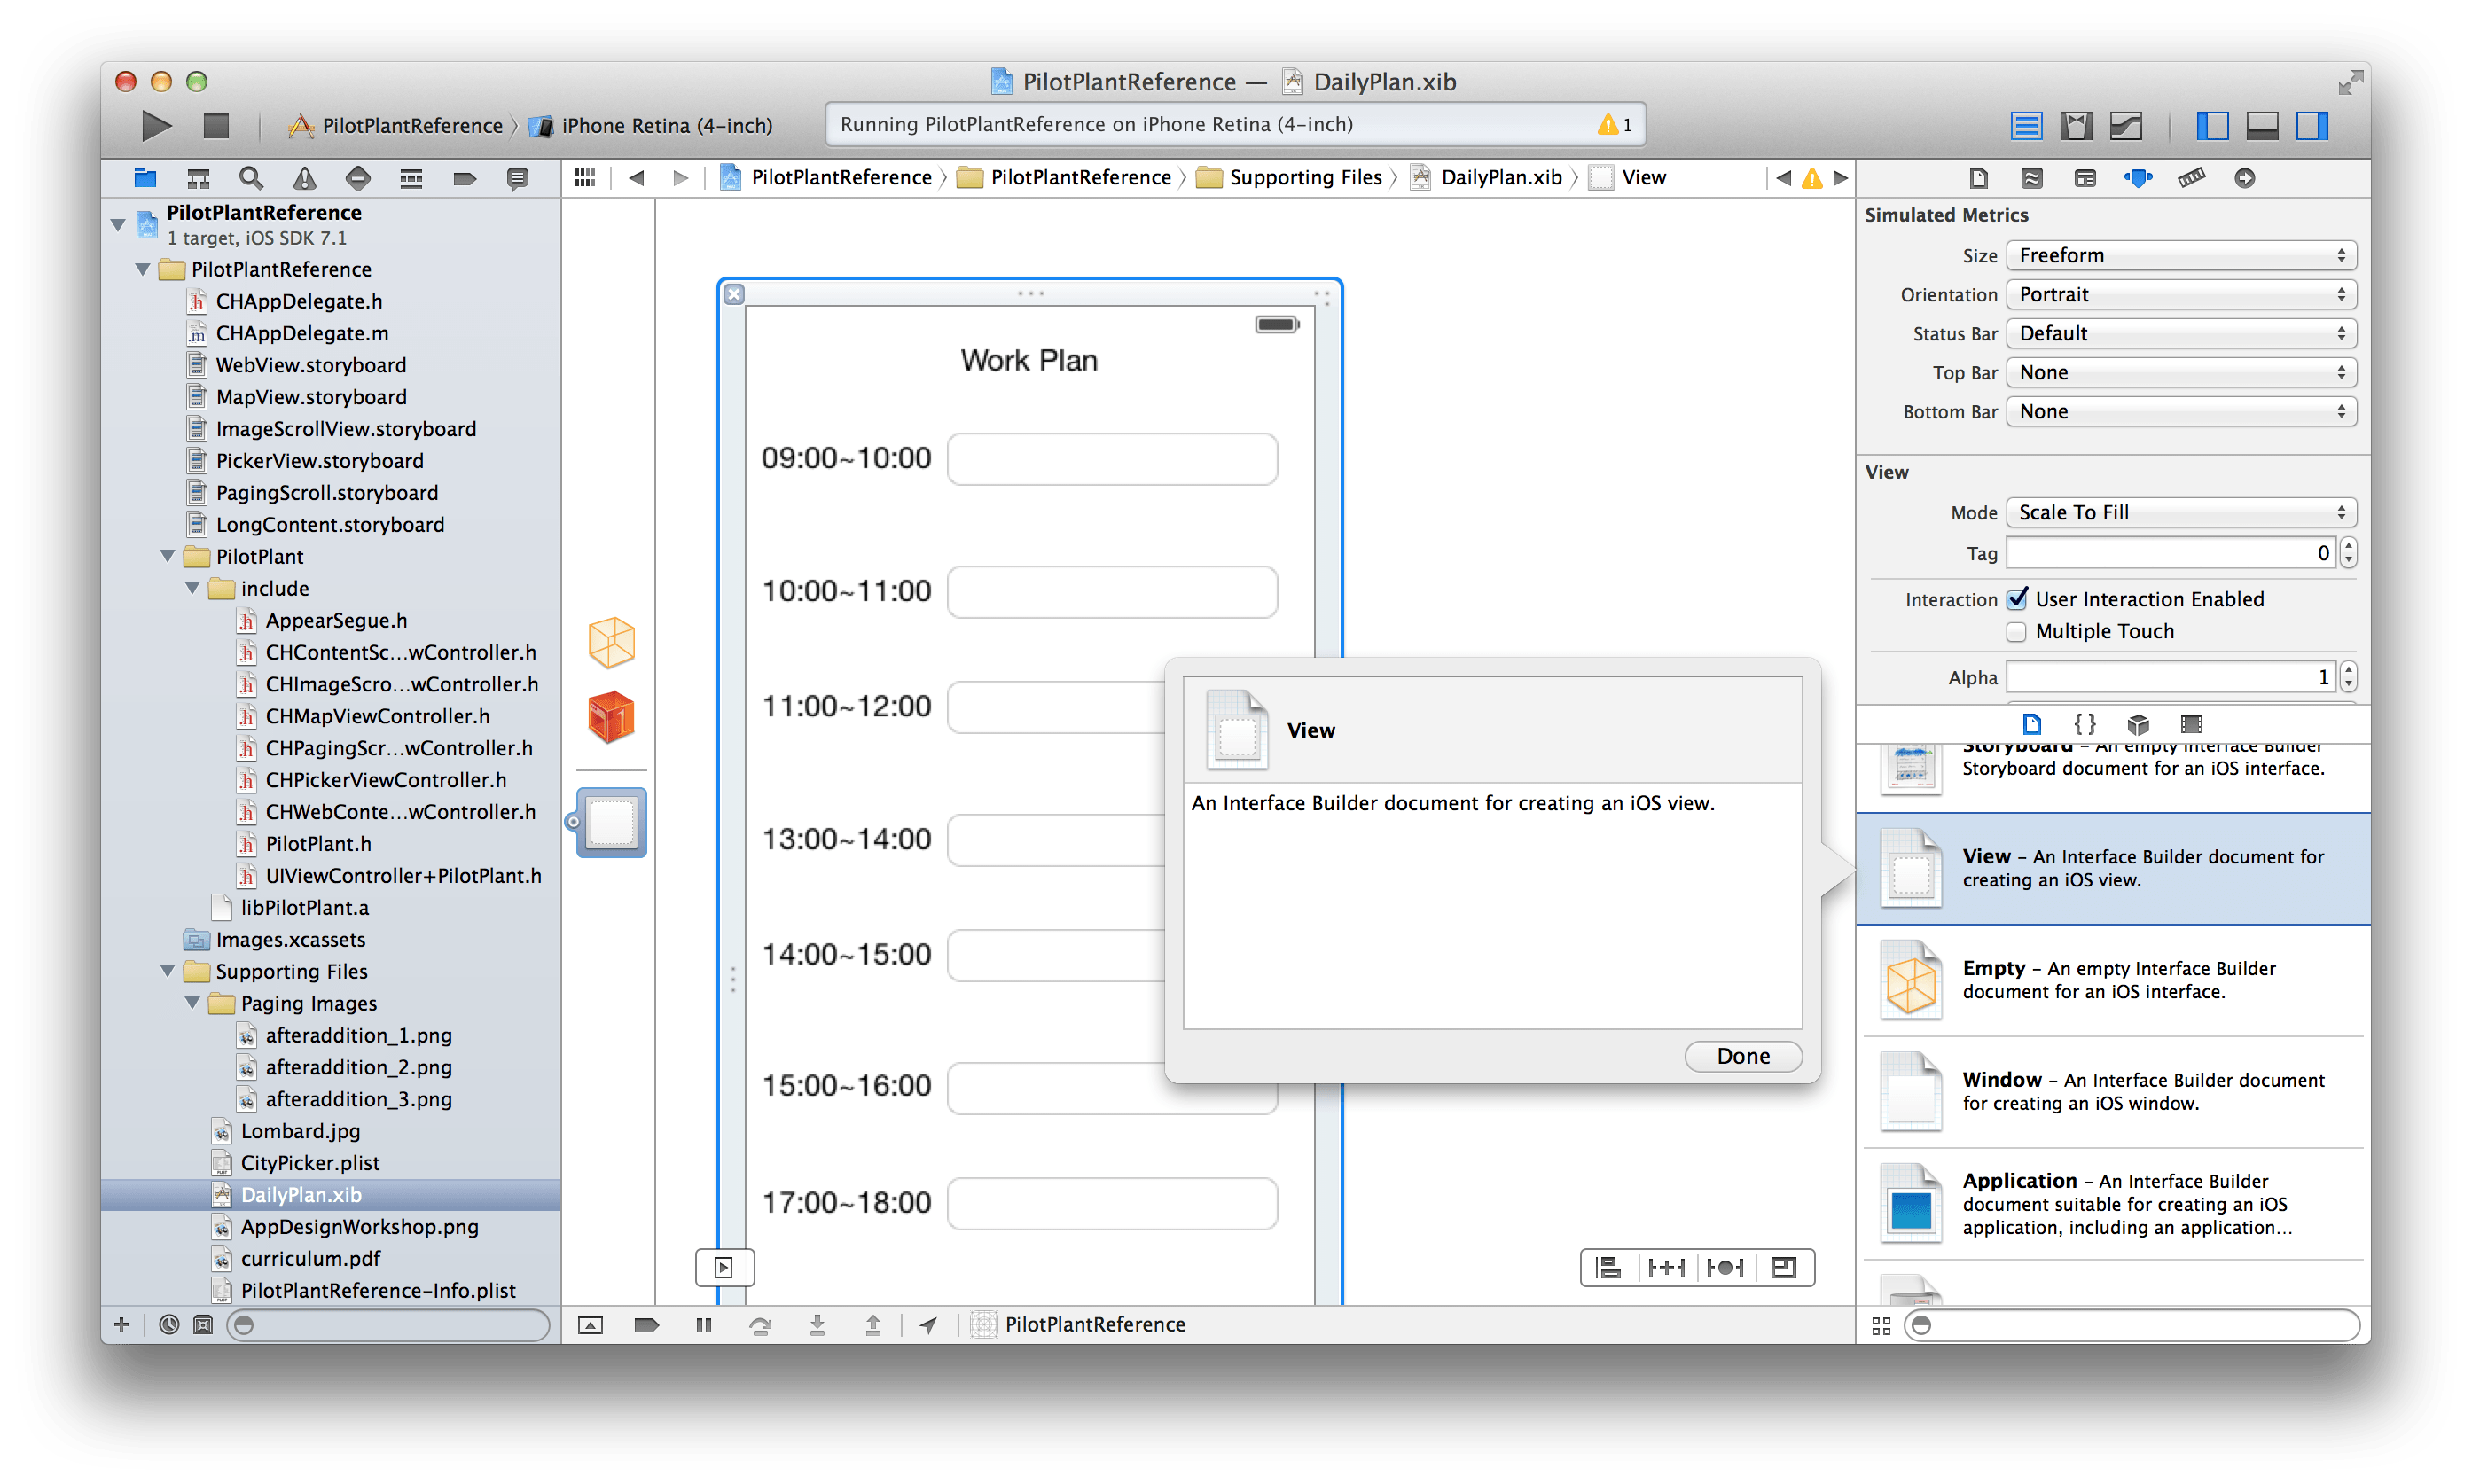Show the Size inspector tab
This screenshot has width=2472, height=1484.
[2191, 178]
